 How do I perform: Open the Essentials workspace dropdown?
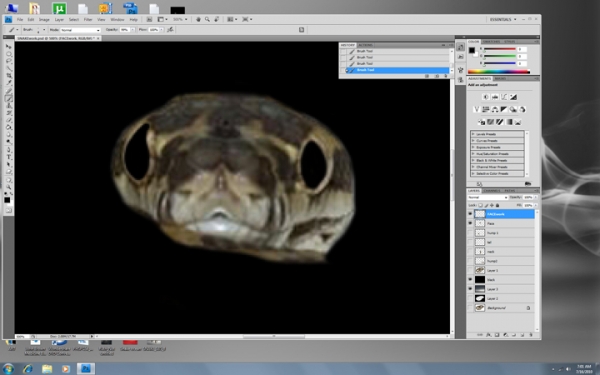pos(503,19)
